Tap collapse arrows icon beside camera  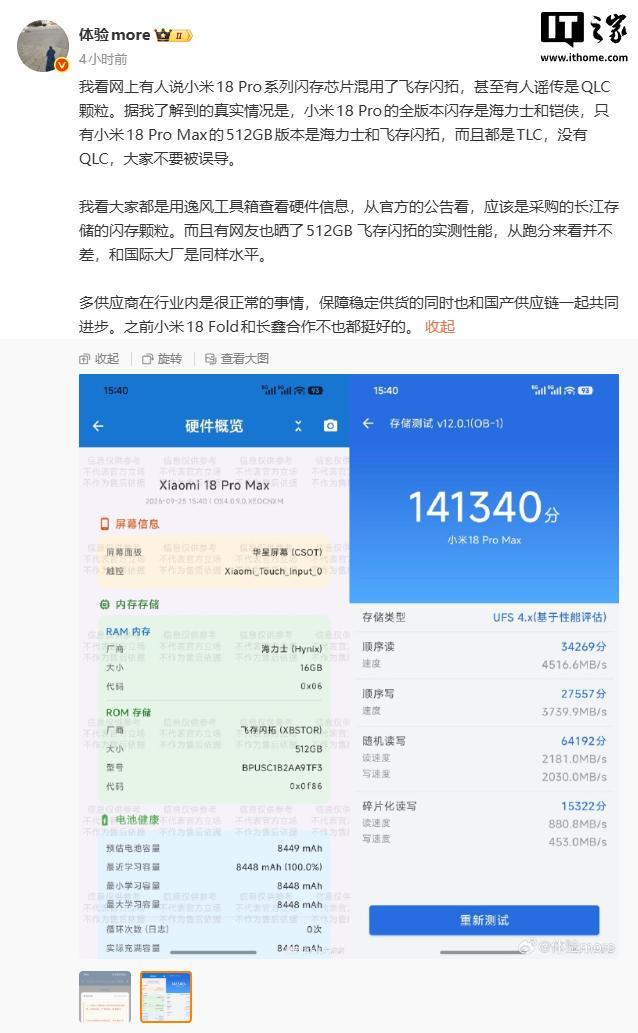coord(298,426)
